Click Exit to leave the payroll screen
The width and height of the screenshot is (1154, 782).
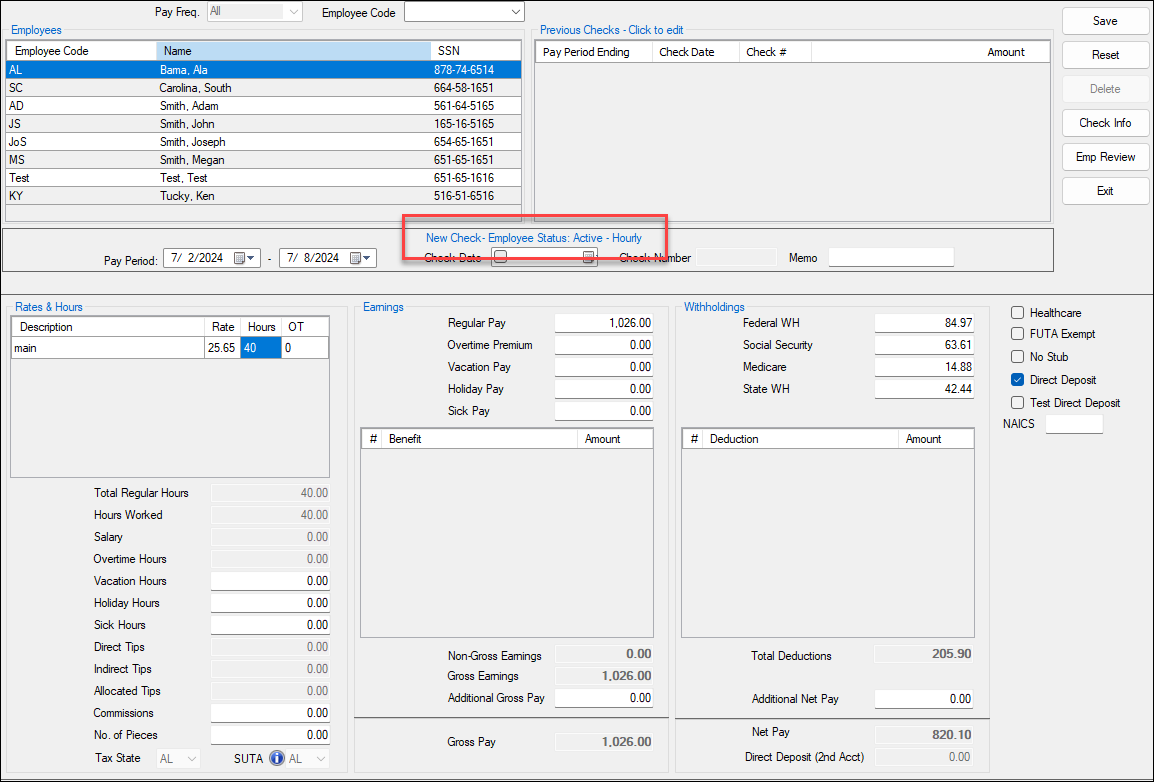(1104, 190)
